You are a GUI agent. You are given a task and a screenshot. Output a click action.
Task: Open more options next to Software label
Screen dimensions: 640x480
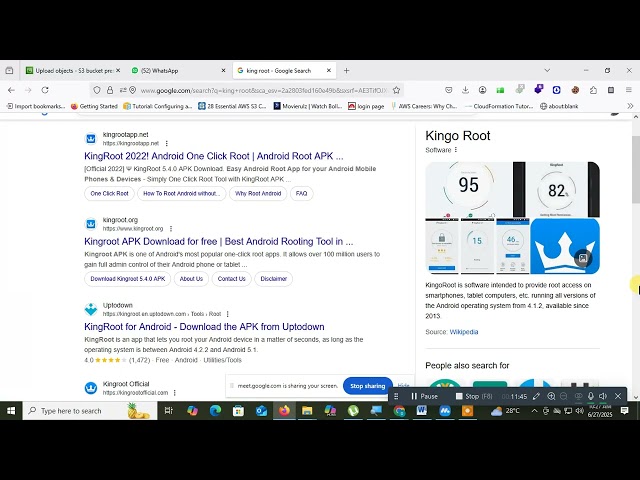pyautogui.click(x=456, y=150)
